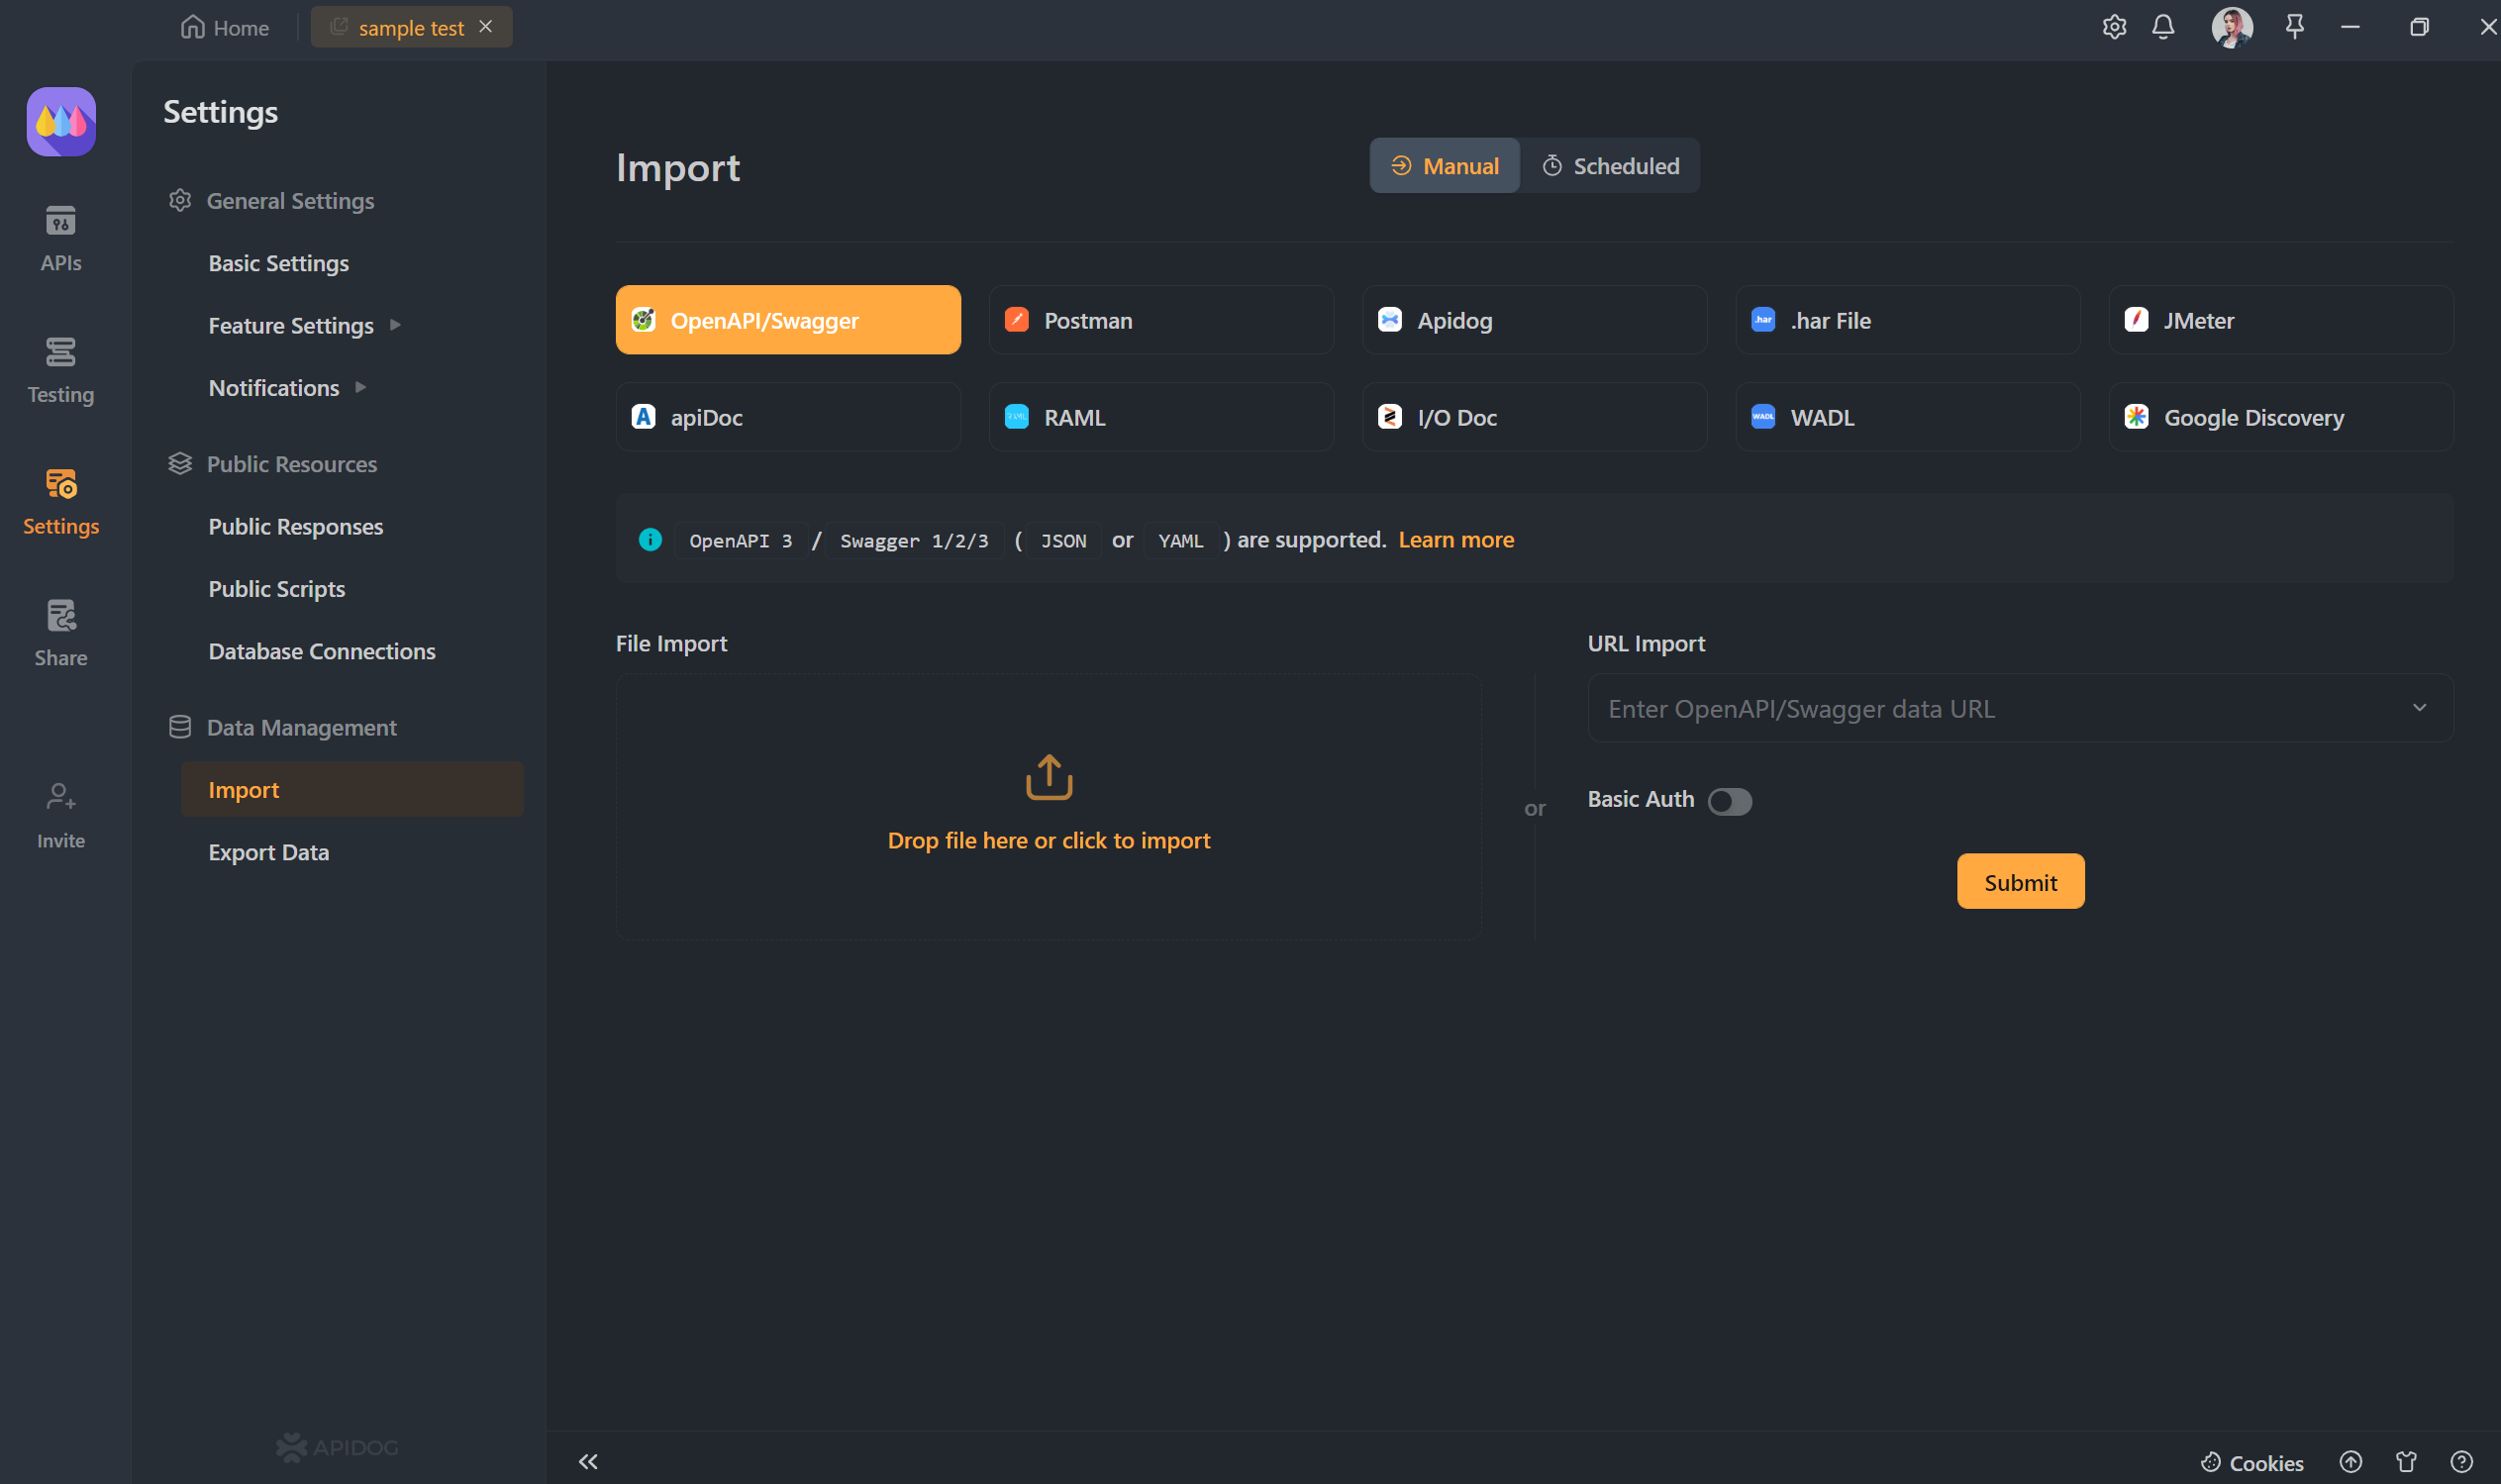Choose JMeter import format
Image resolution: width=2501 pixels, height=1484 pixels.
click(x=2280, y=320)
